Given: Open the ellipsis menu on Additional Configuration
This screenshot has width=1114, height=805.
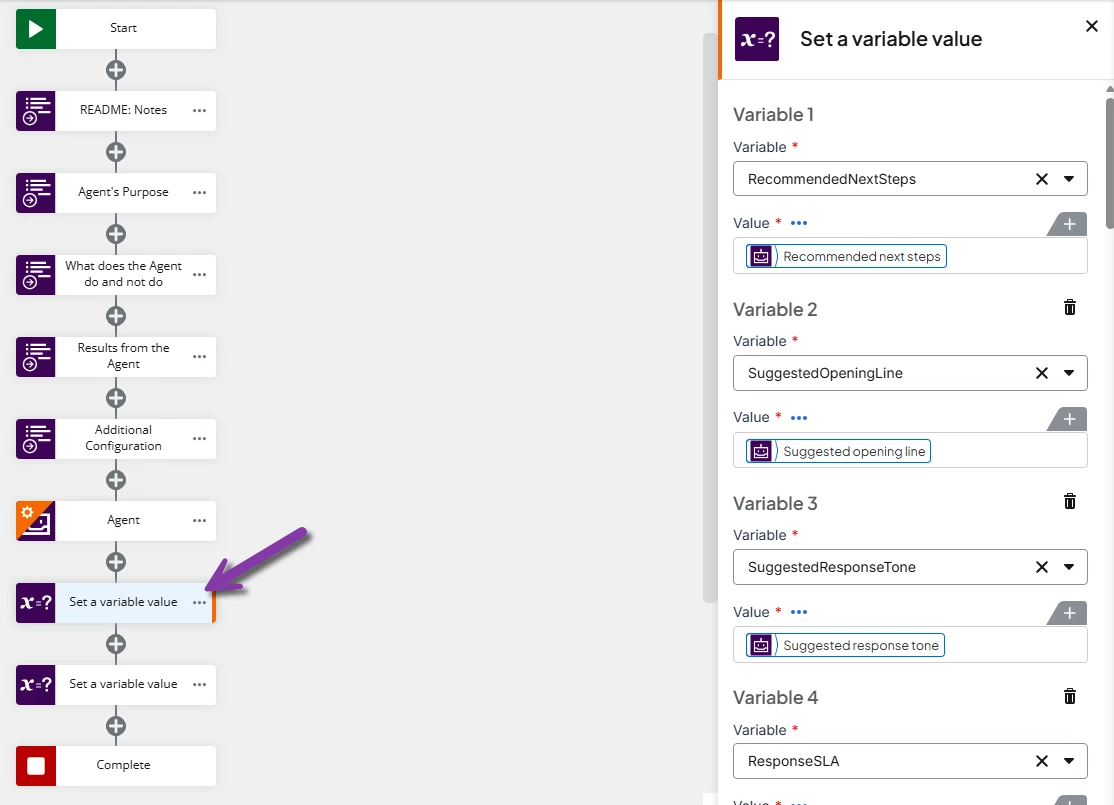Looking at the screenshot, I should click(x=200, y=438).
